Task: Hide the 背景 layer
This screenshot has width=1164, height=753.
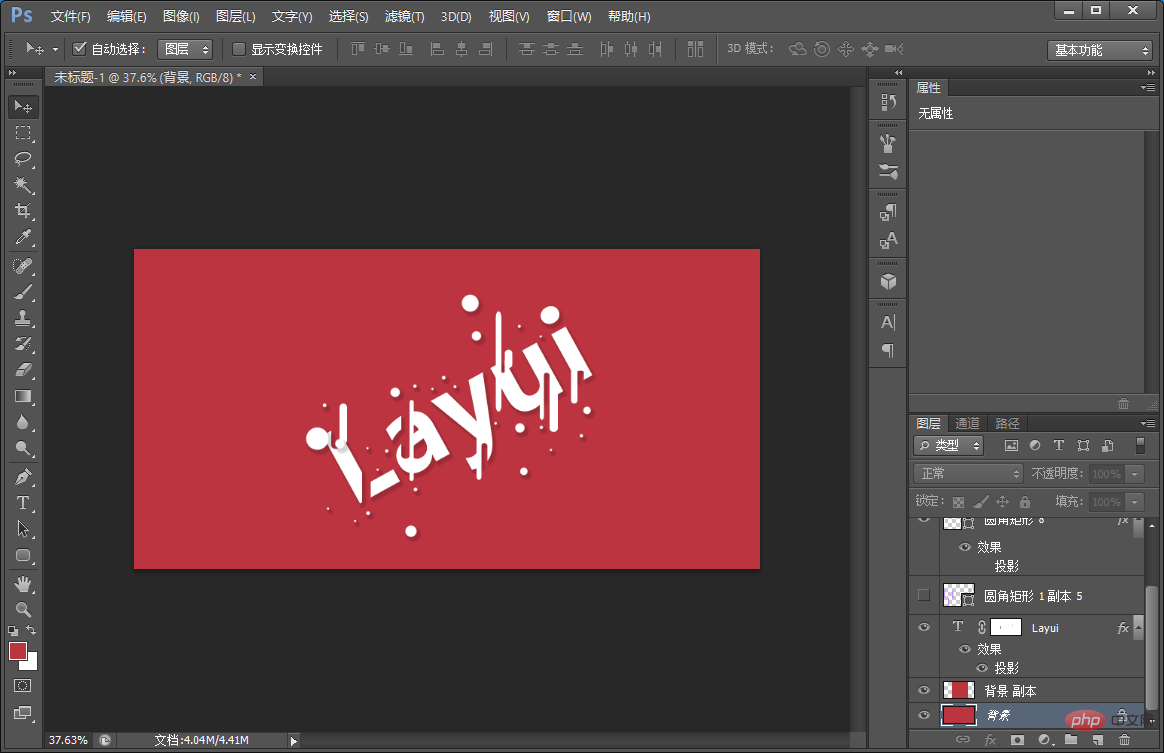Action: [x=923, y=715]
